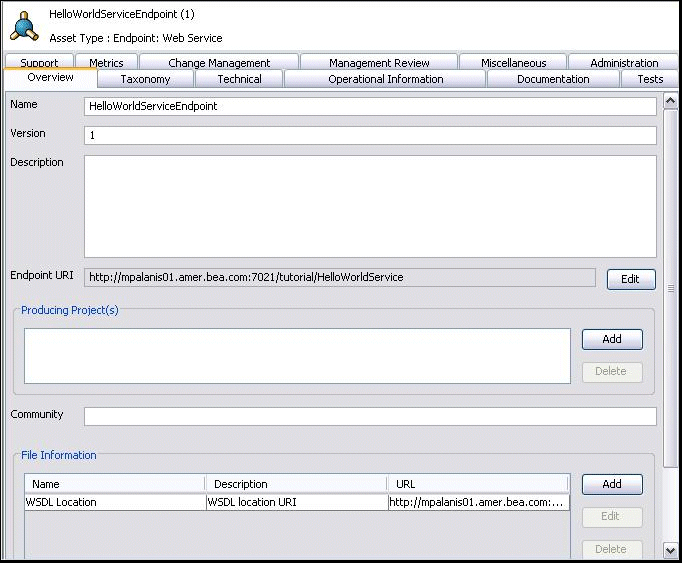The image size is (682, 563).
Task: Open the Metrics tab
Action: pyautogui.click(x=107, y=62)
